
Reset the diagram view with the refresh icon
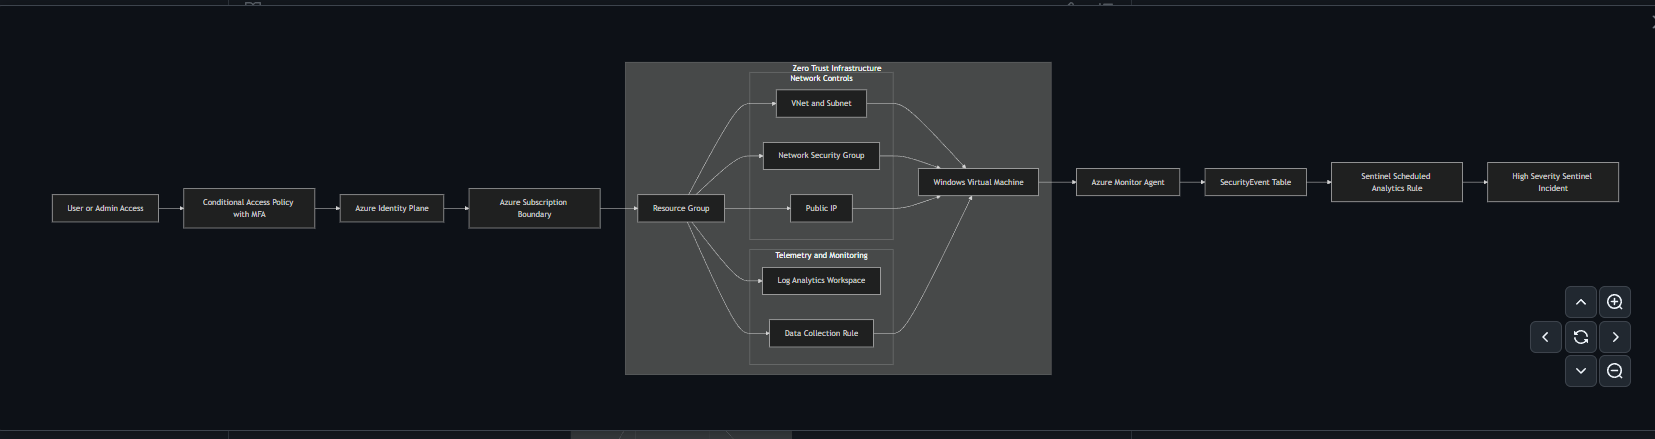point(1580,337)
